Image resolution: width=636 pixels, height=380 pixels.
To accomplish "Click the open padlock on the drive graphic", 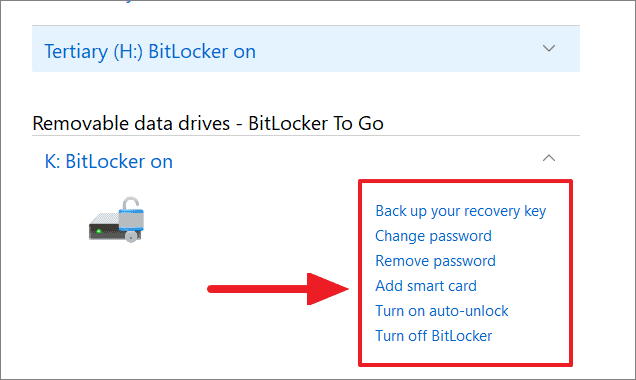I will tap(131, 213).
